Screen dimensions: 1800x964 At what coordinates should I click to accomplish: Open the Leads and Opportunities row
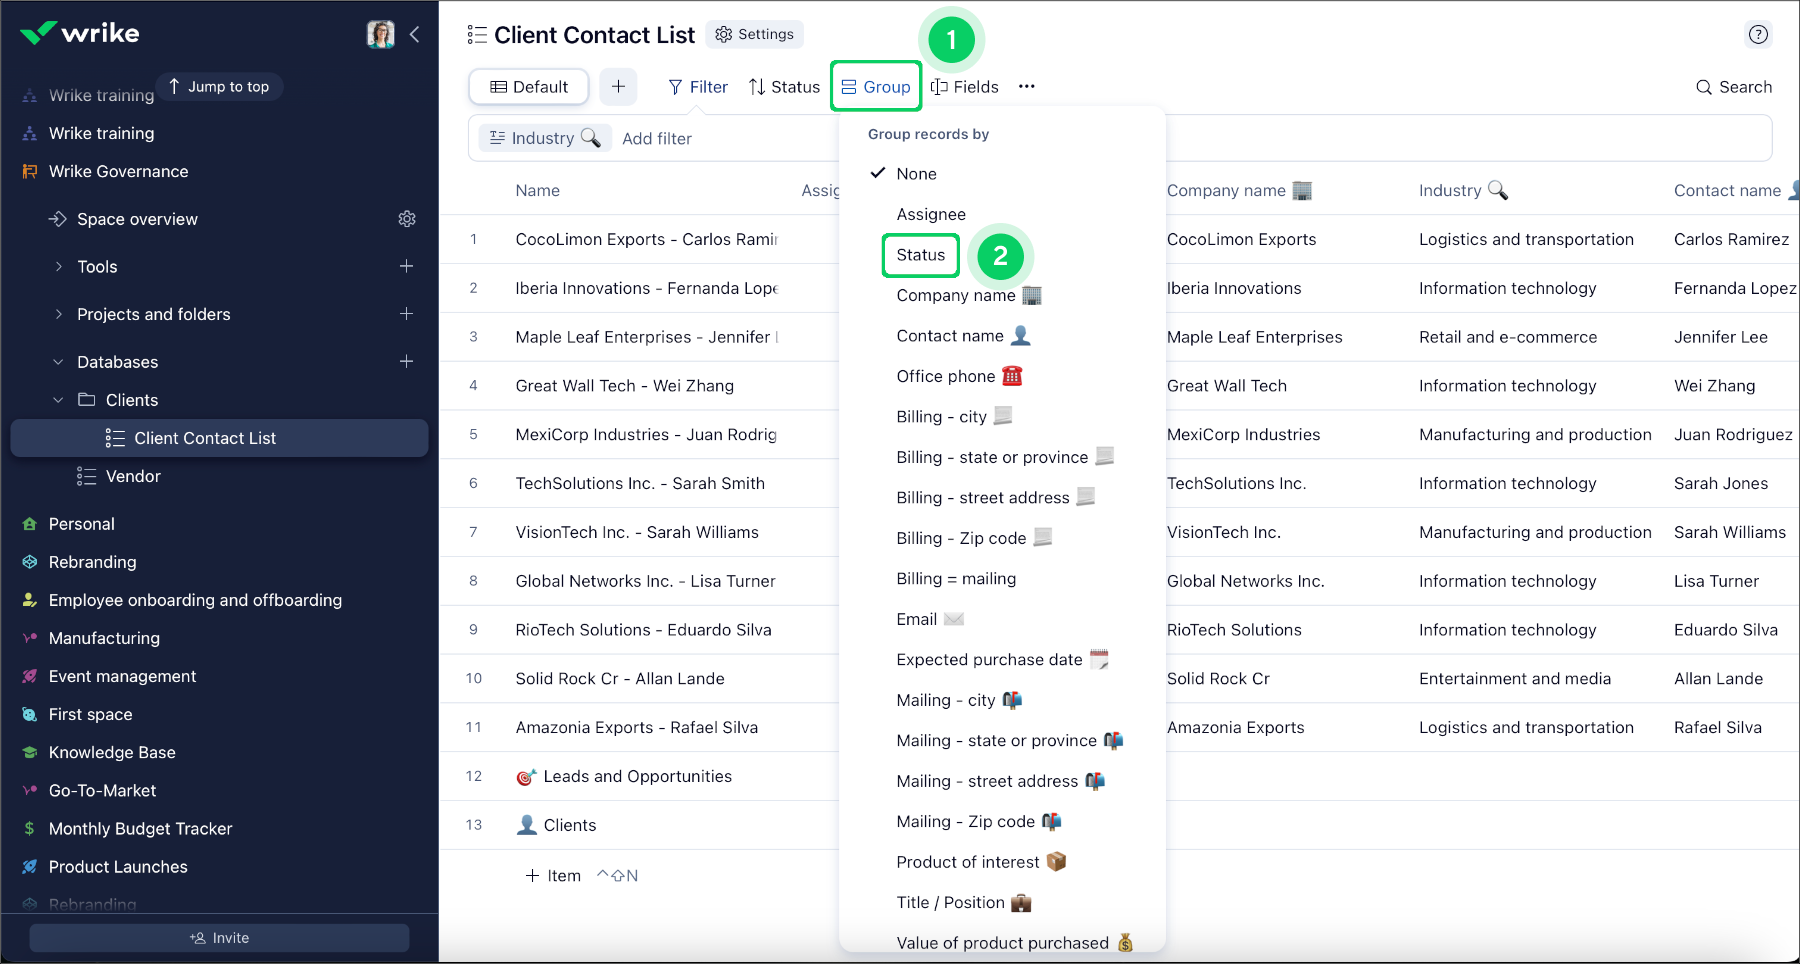[x=624, y=776]
